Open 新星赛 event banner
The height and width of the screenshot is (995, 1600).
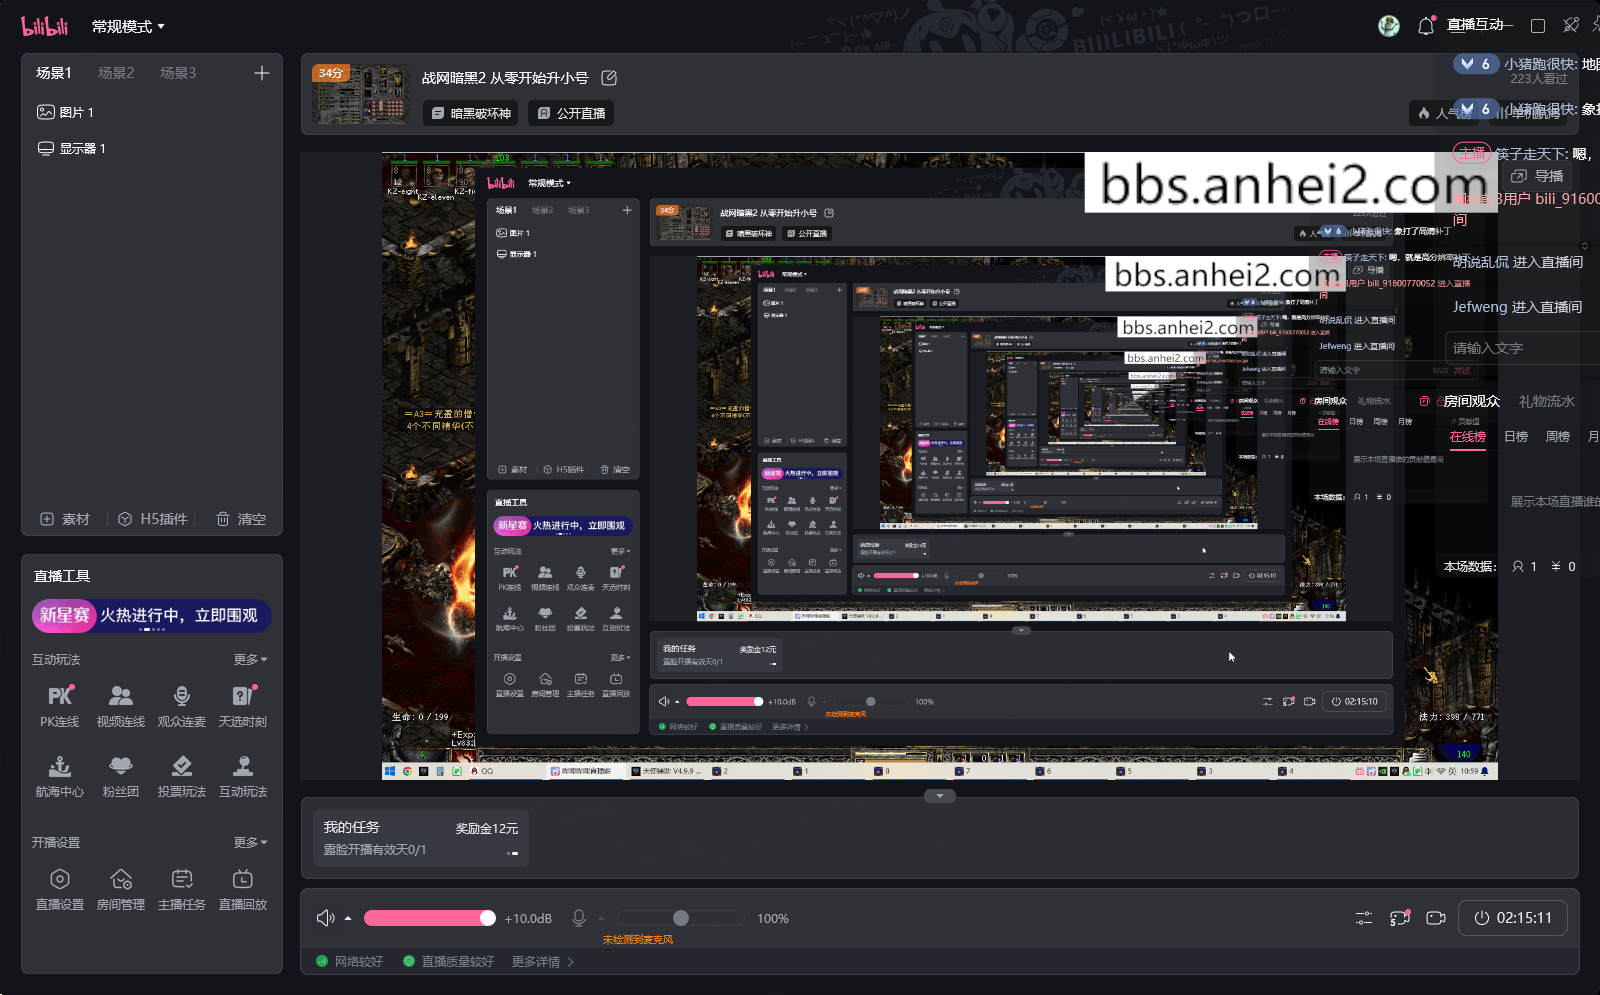pyautogui.click(x=151, y=616)
